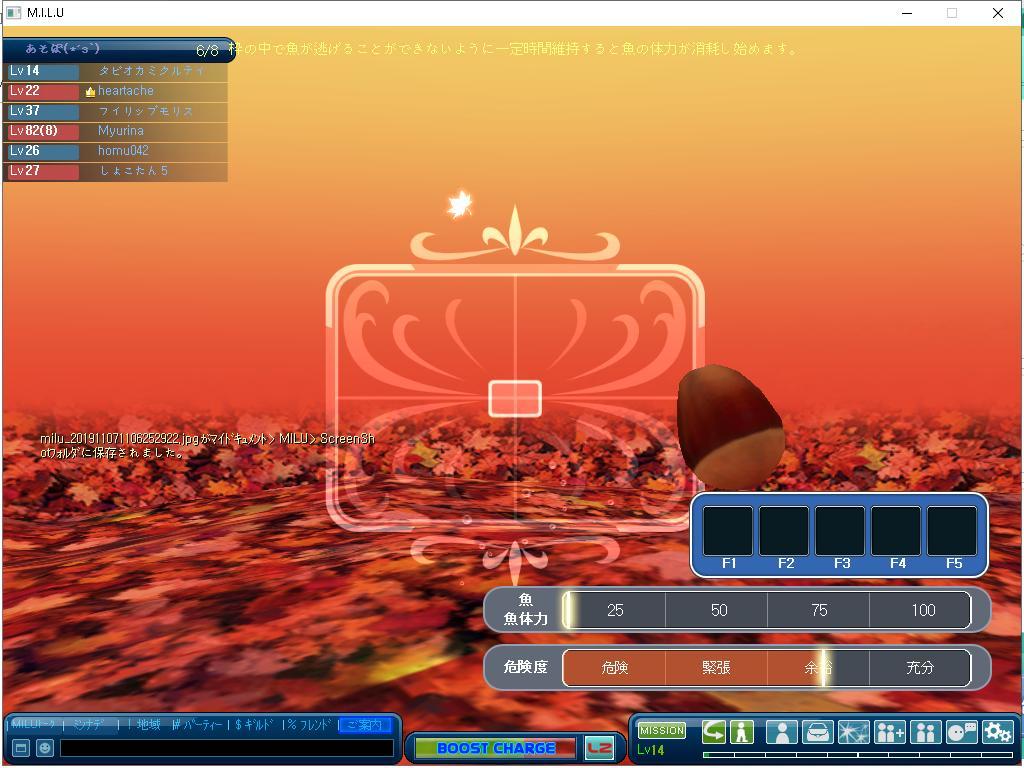The height and width of the screenshot is (768, 1024).
Task: Click the screenshot saved message text
Action: click(x=207, y=445)
